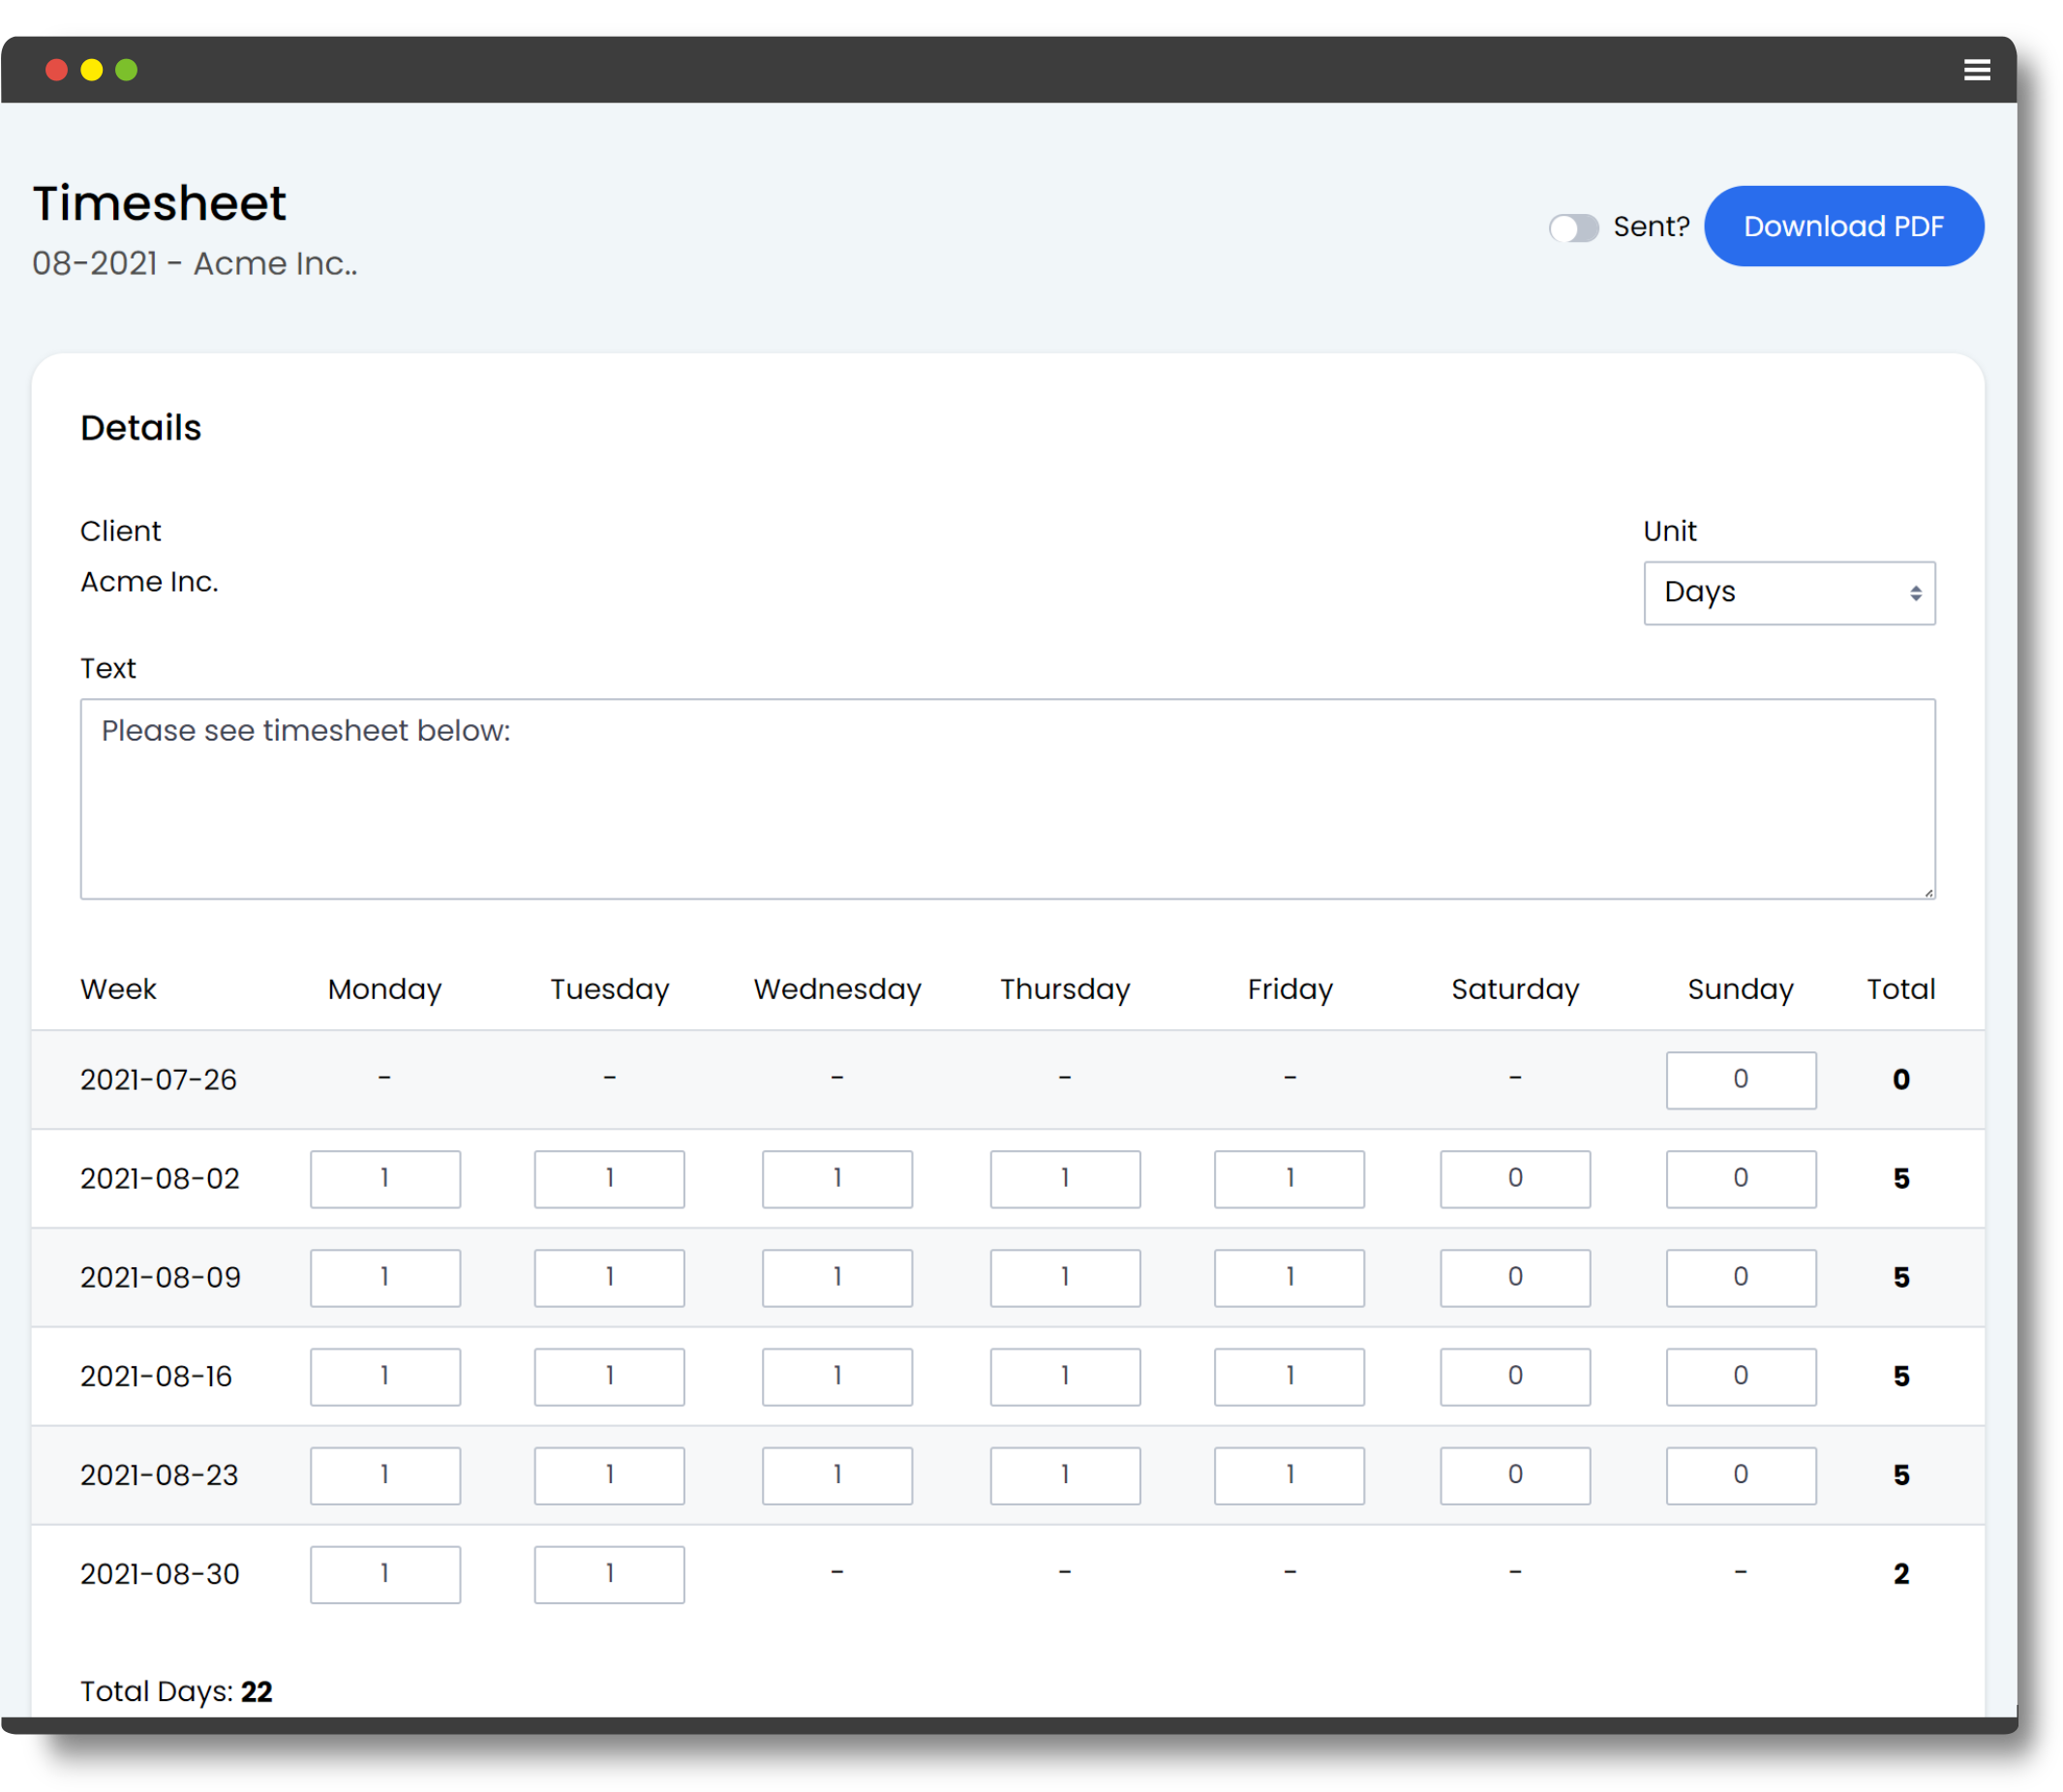This screenshot has width=2063, height=1792.
Task: Edit Sunday field for week 2021-08-23
Action: (1740, 1476)
